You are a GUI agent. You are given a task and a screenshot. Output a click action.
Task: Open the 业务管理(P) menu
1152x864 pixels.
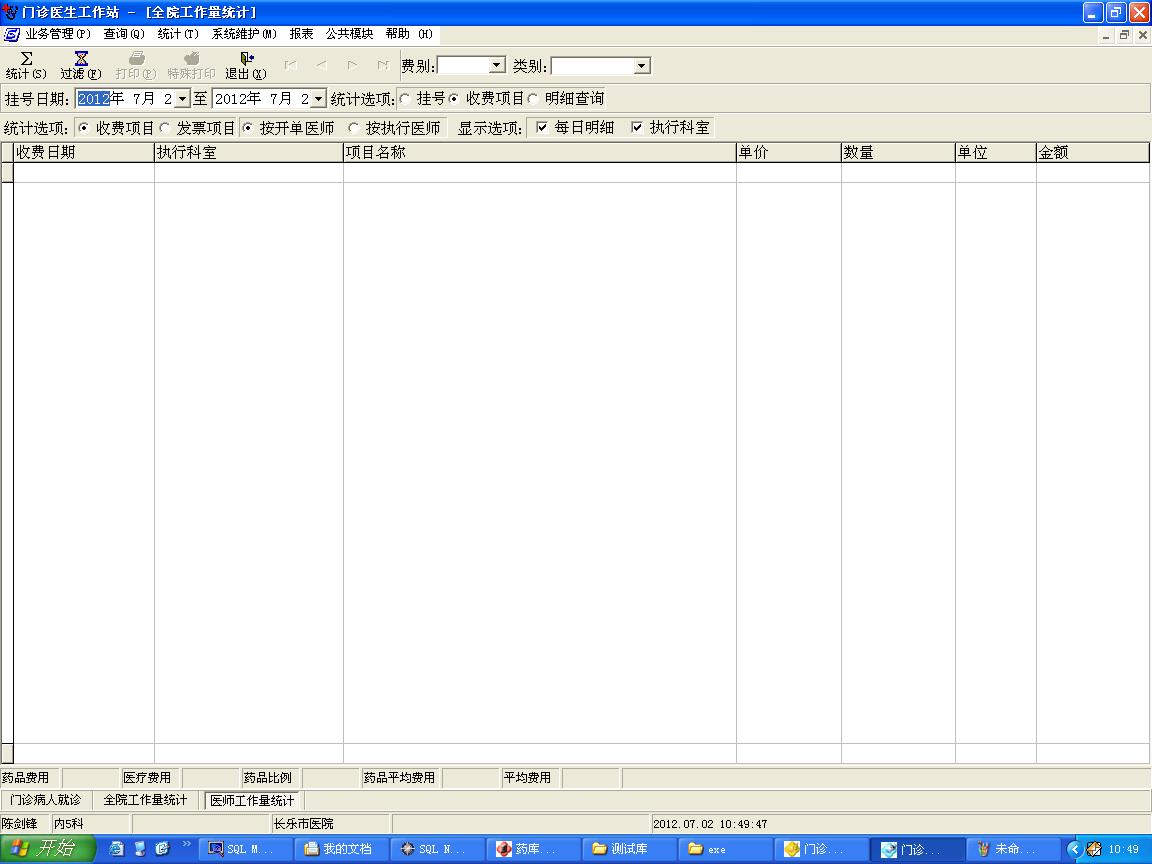pyautogui.click(x=58, y=34)
